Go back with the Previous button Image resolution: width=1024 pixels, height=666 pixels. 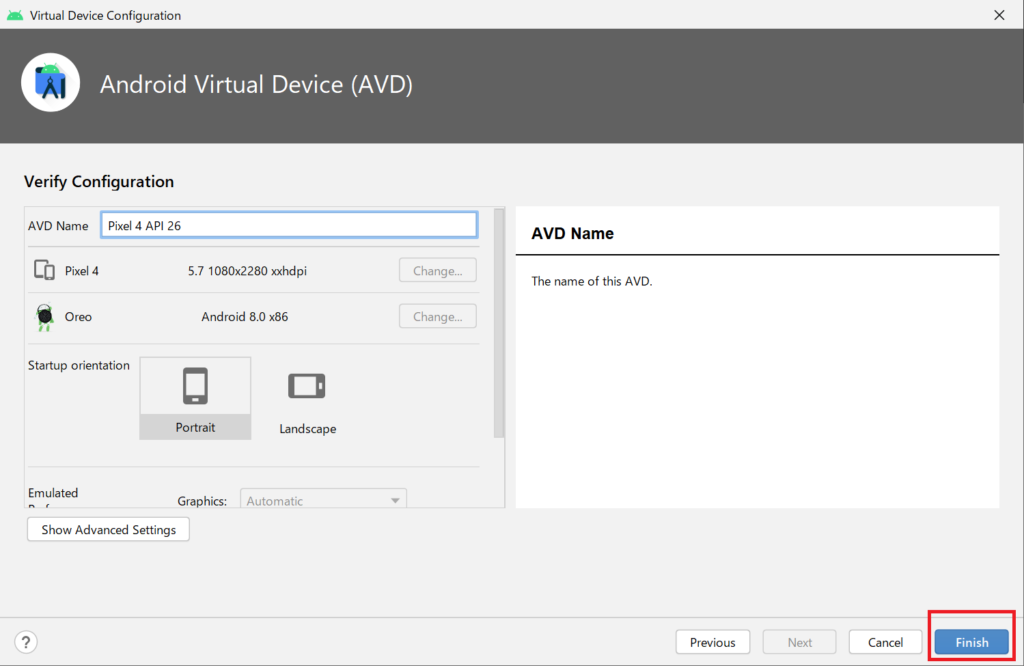point(712,642)
